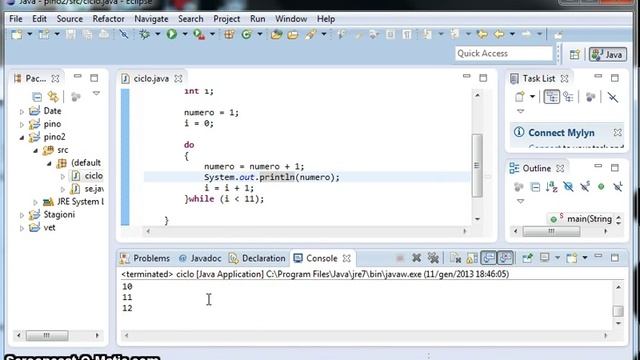
Task: Open the Run configurations dropdown arrow
Action: pyautogui.click(x=184, y=34)
